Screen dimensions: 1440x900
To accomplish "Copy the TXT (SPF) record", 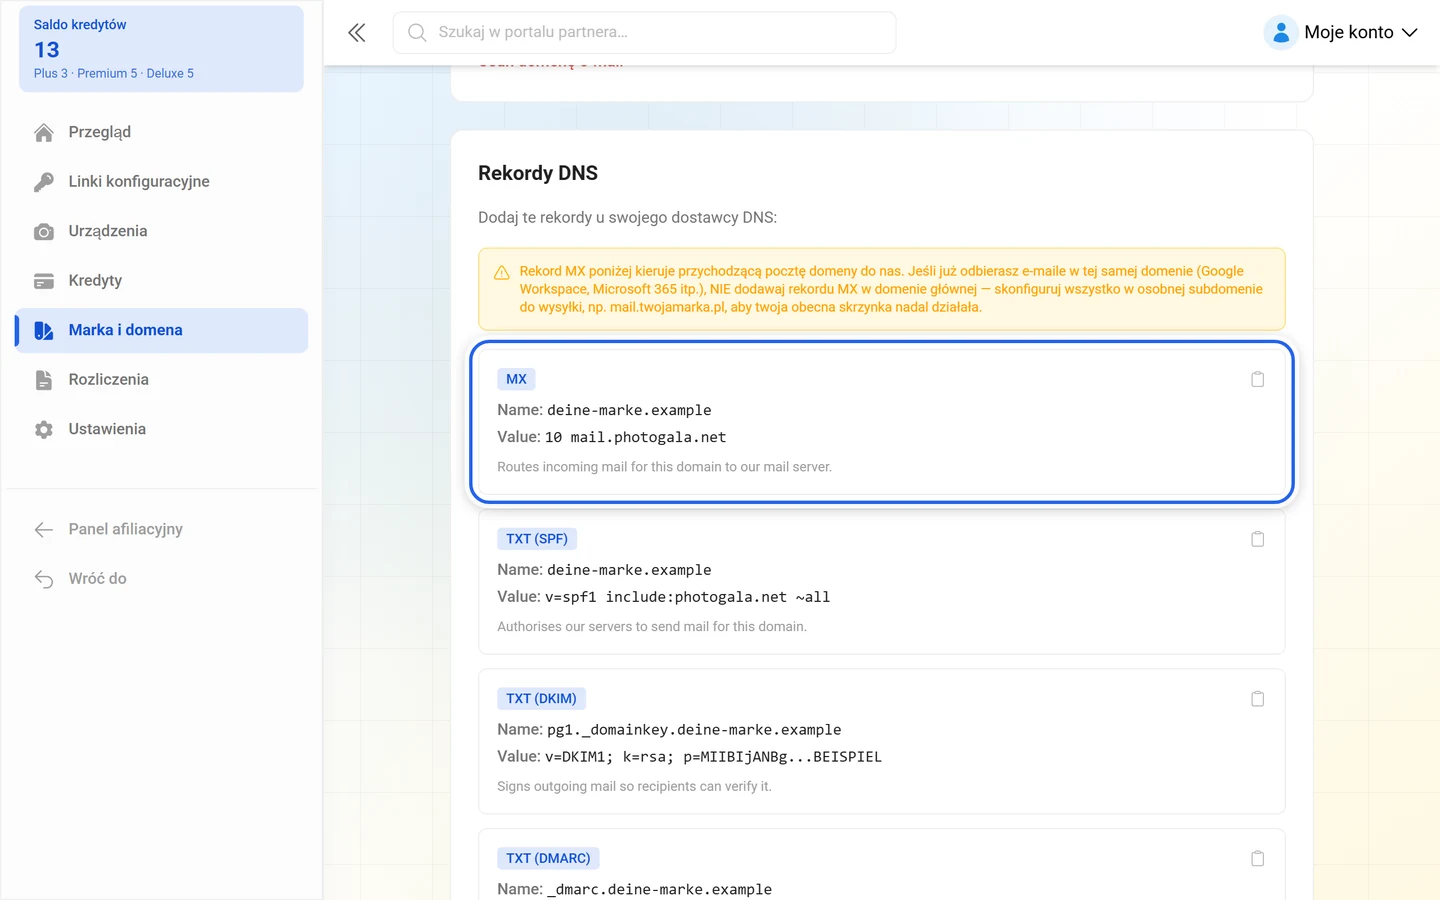I will (x=1258, y=539).
